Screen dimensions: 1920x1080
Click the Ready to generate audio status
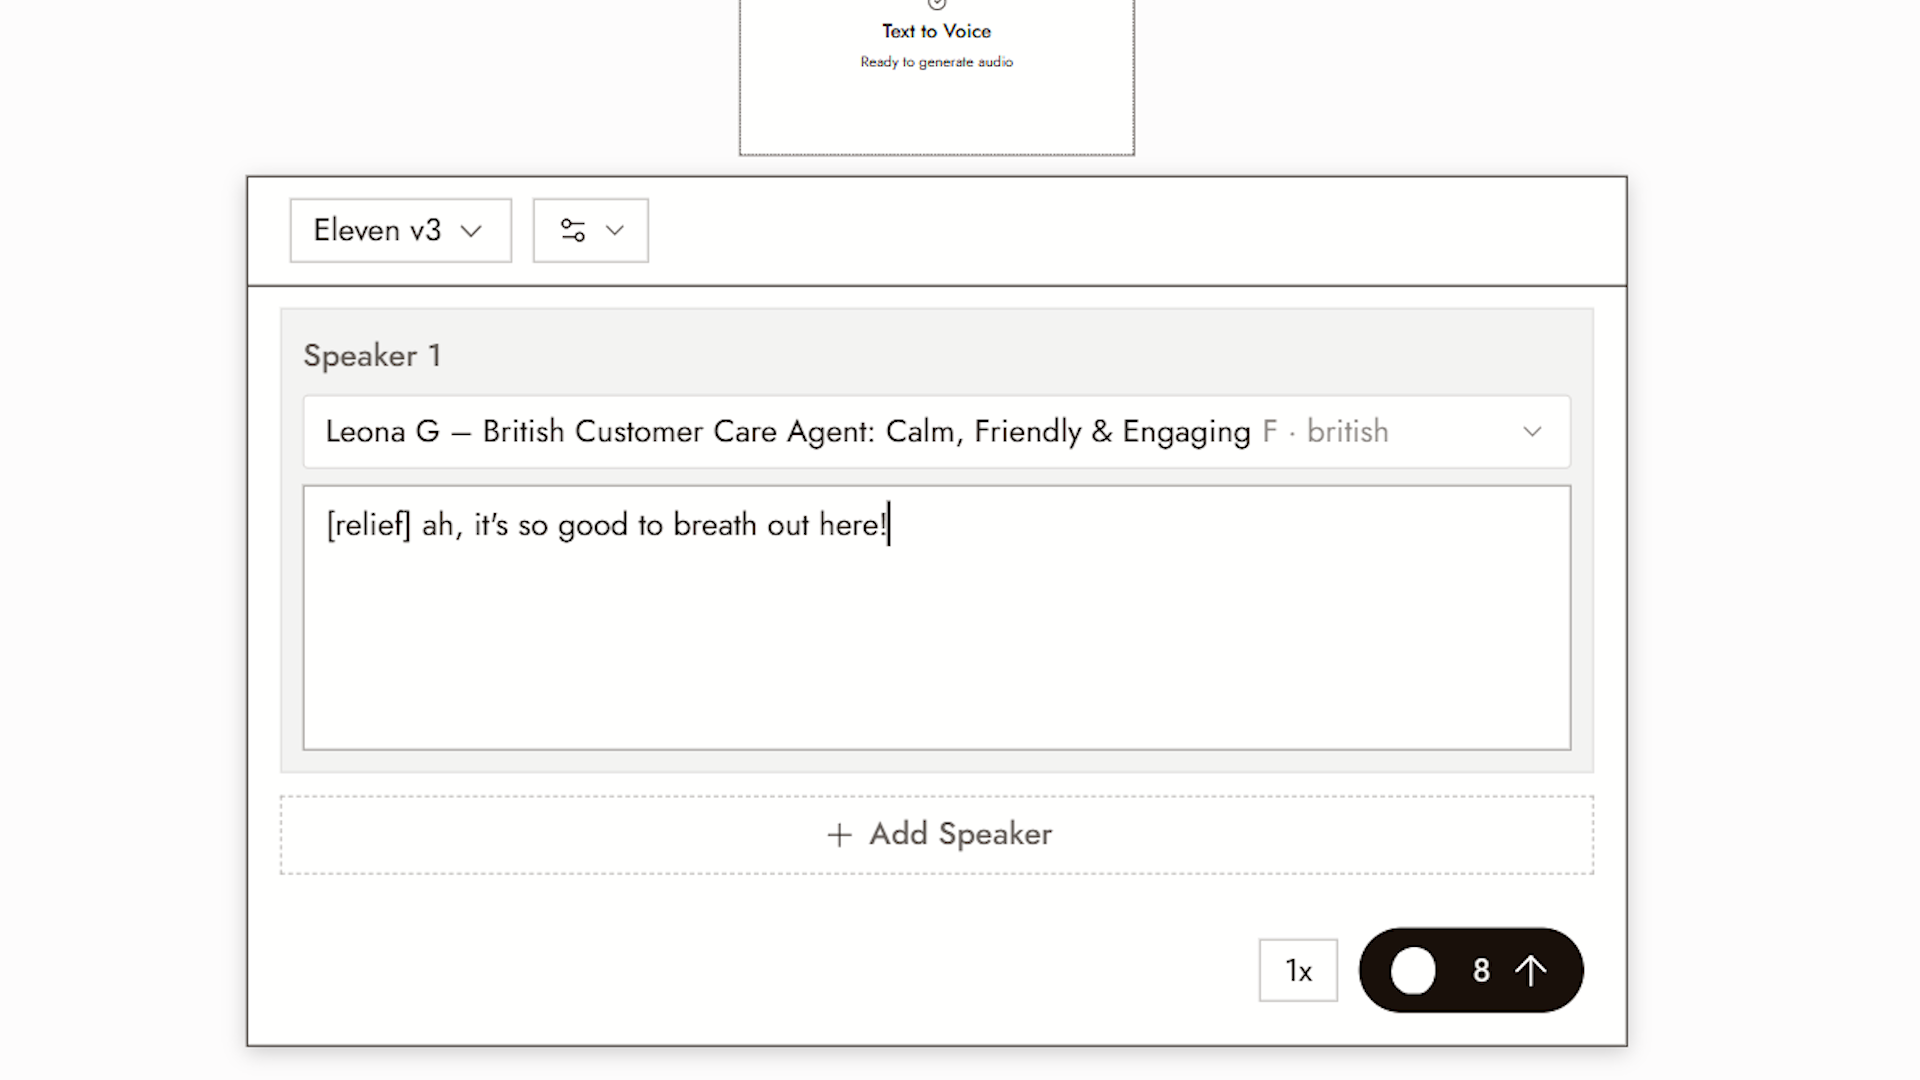(937, 62)
